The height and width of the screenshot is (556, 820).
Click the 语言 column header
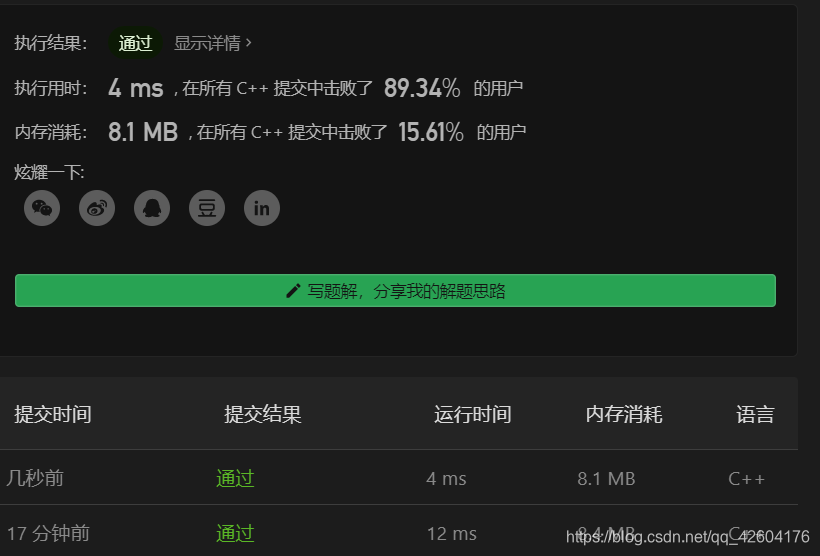pos(755,414)
